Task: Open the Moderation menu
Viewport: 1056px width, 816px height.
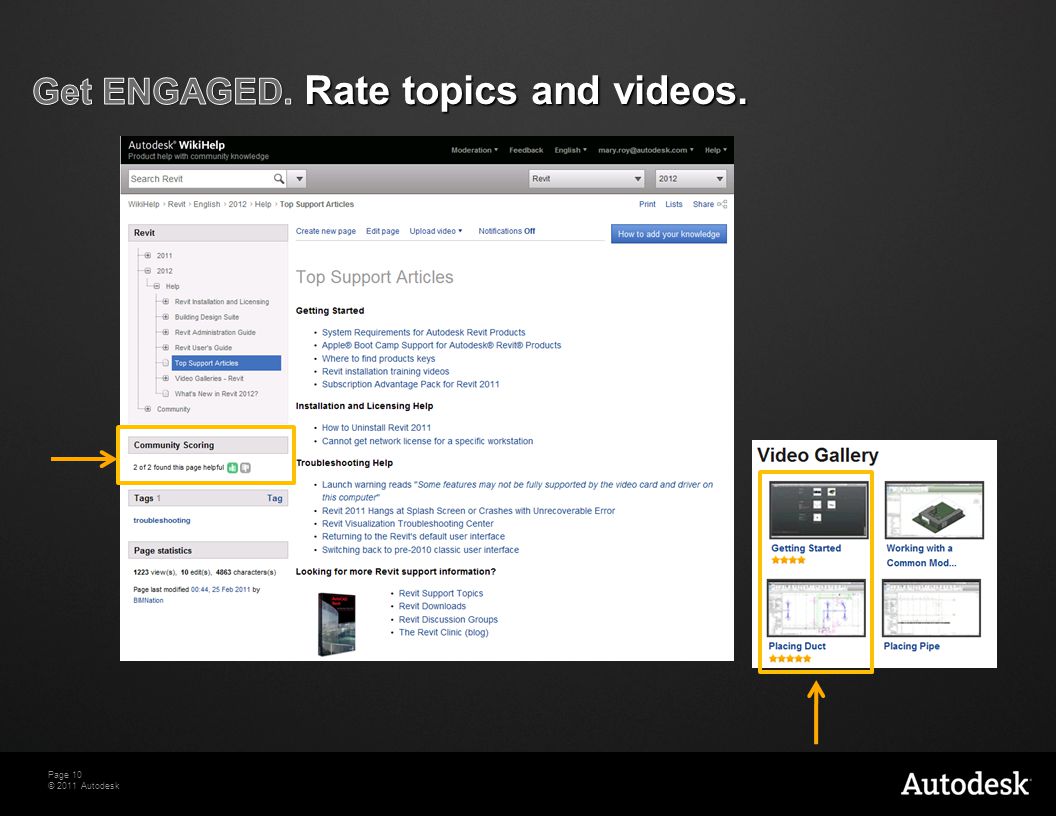Action: click(474, 150)
